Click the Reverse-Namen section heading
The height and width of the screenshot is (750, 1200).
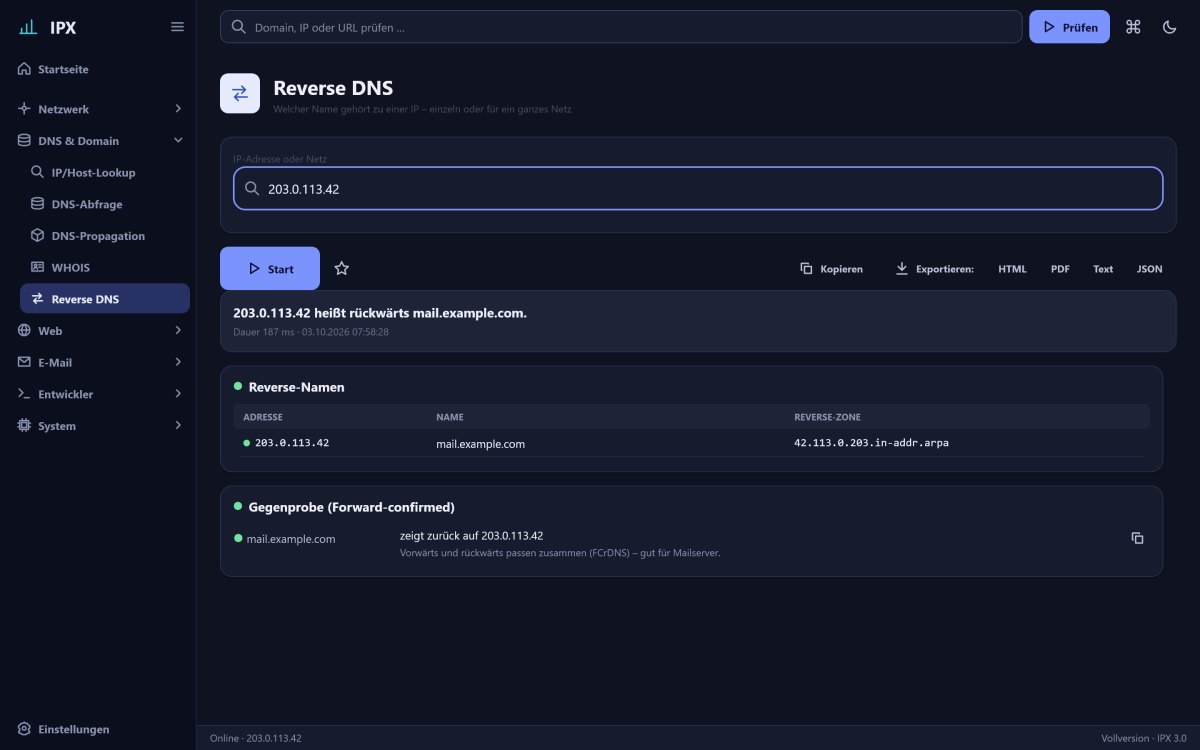click(x=296, y=387)
